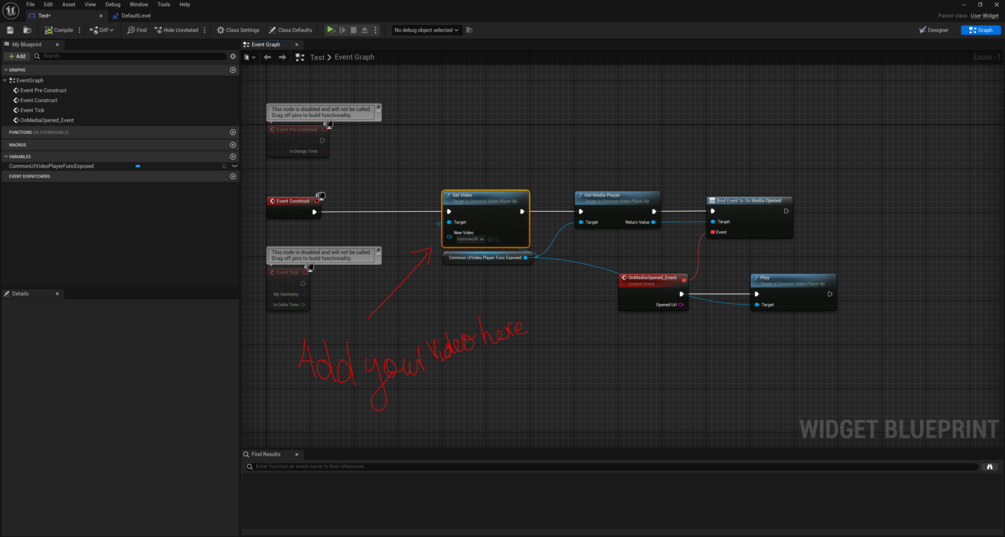Open the Help menu

[x=185, y=4]
